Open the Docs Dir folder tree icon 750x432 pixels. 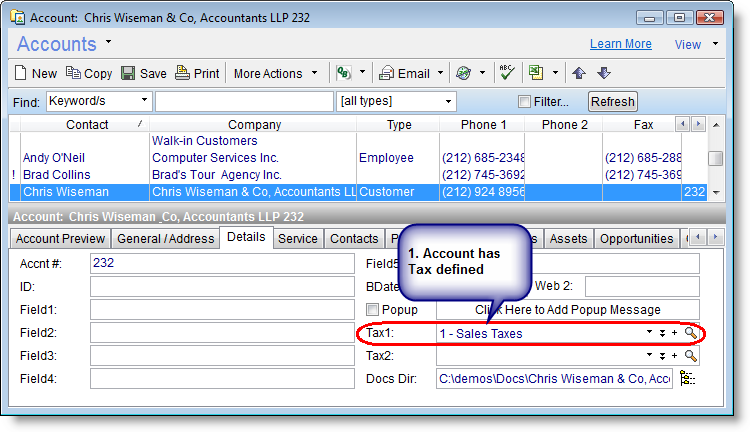click(x=688, y=379)
